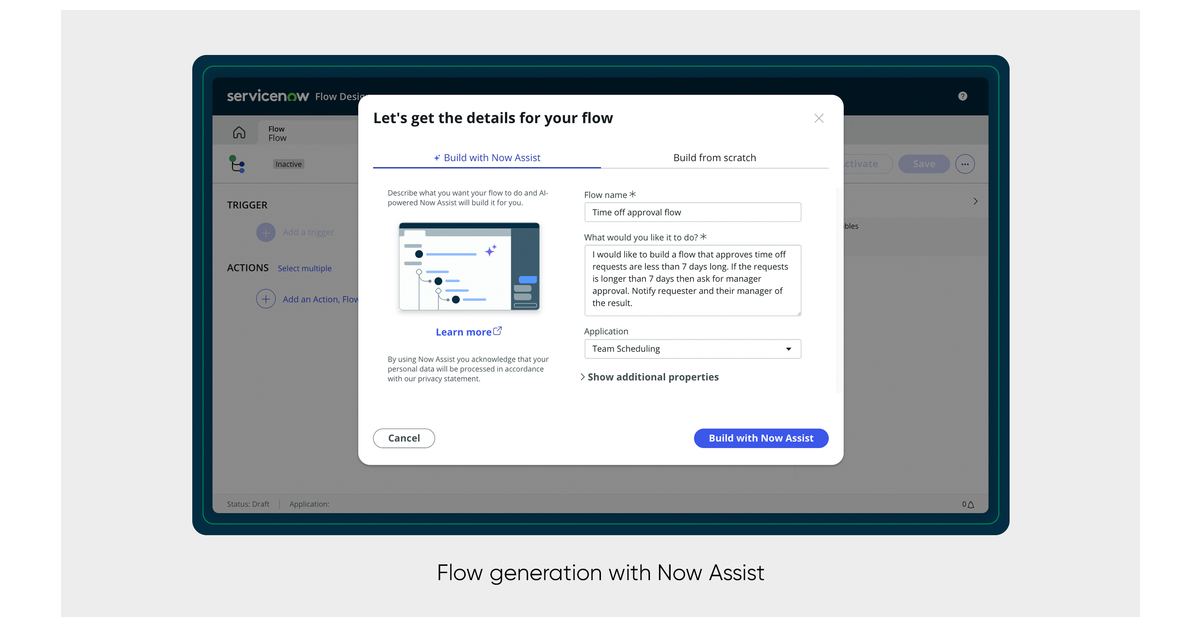Viewport: 1200px width, 627px height.
Task: Expand the Show additional properties section
Action: pos(651,377)
